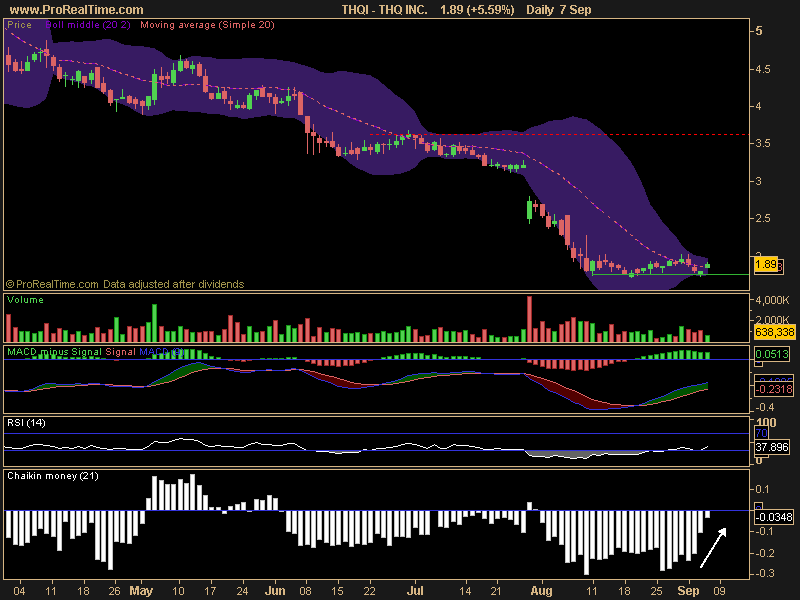Image resolution: width=800 pixels, height=600 pixels.
Task: Click the 1.89 (+5.59%) price quote
Action: pyautogui.click(x=477, y=10)
